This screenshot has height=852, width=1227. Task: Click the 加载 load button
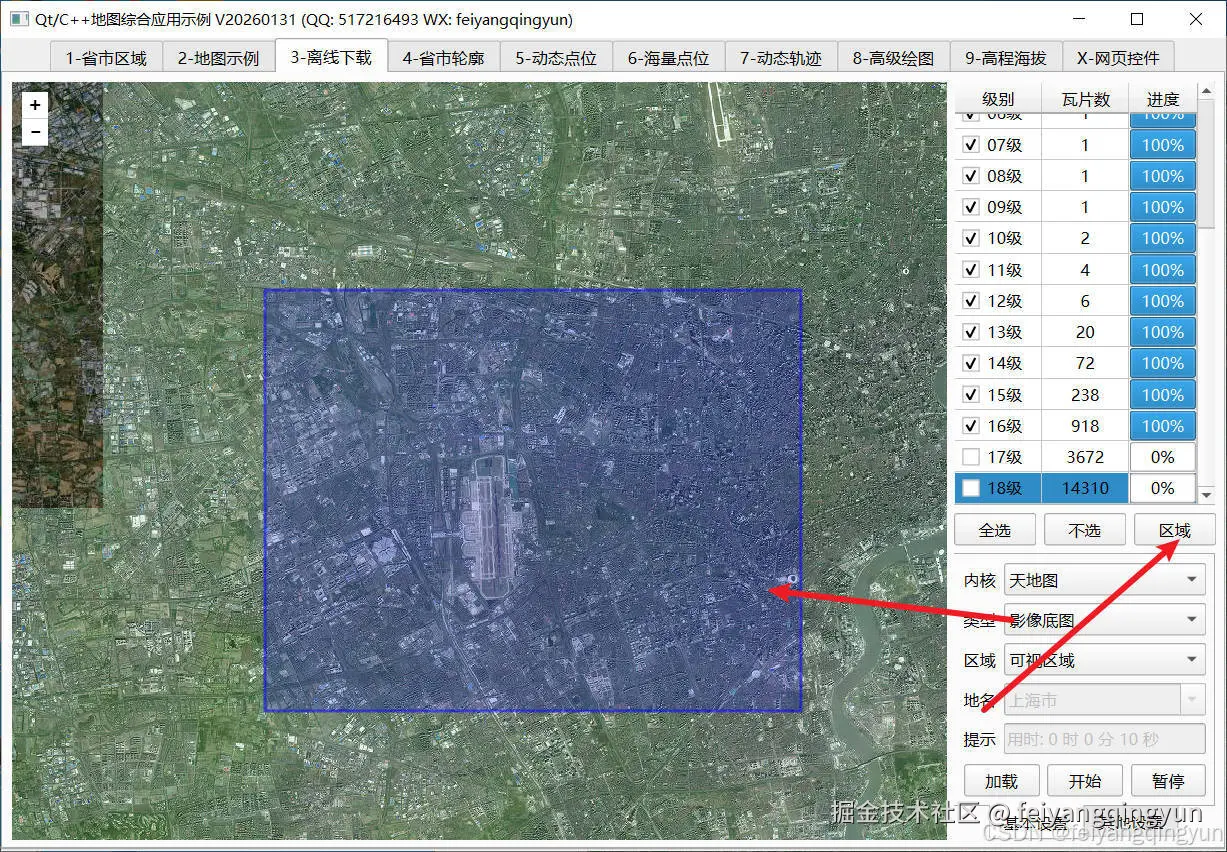[x=1001, y=781]
